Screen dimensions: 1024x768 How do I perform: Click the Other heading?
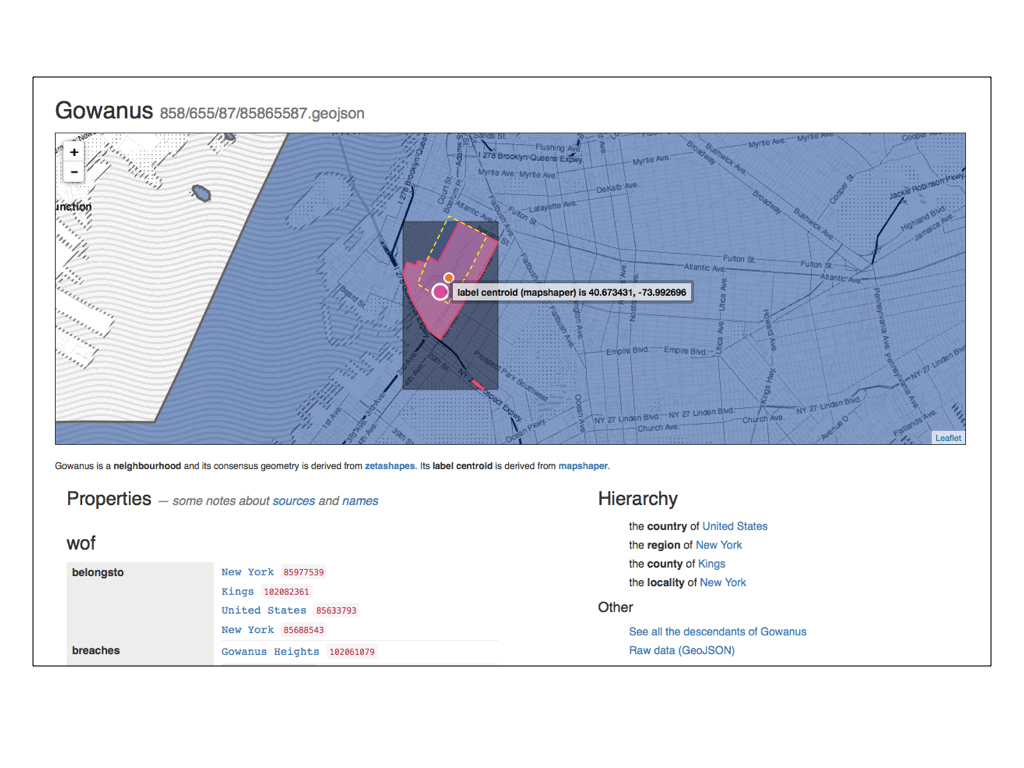point(615,607)
